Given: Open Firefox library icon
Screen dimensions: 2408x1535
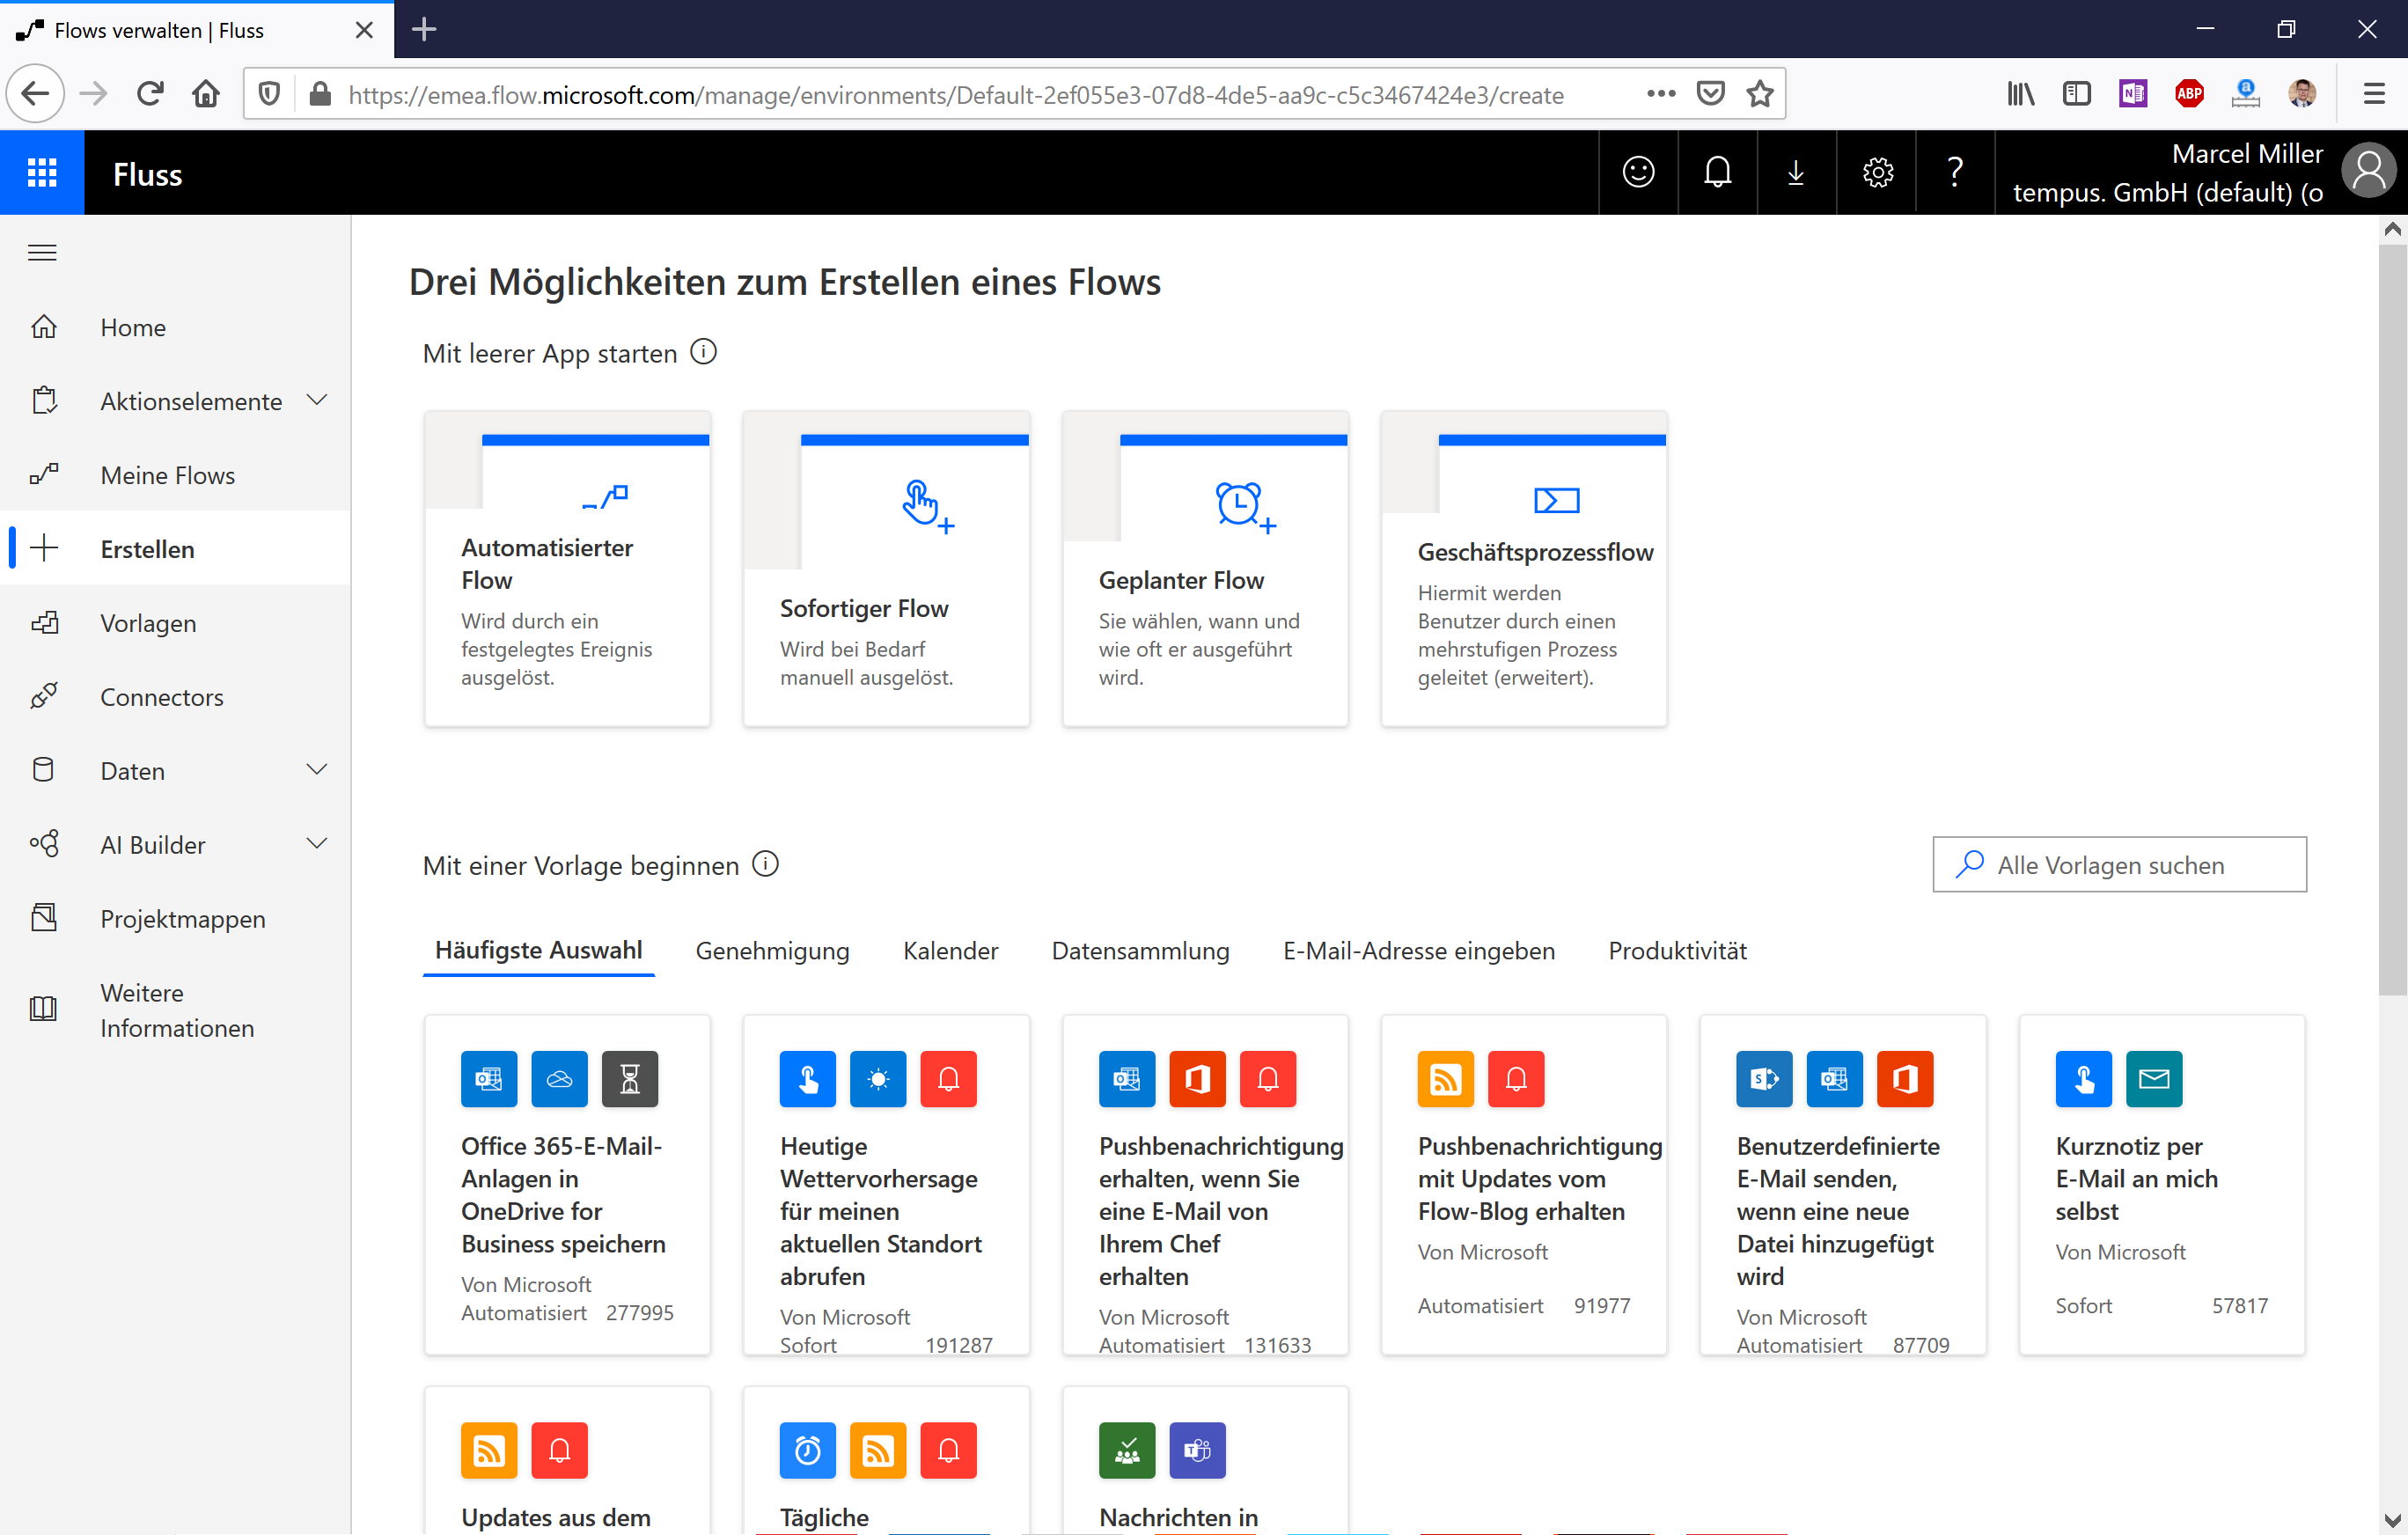Looking at the screenshot, I should (x=2020, y=94).
